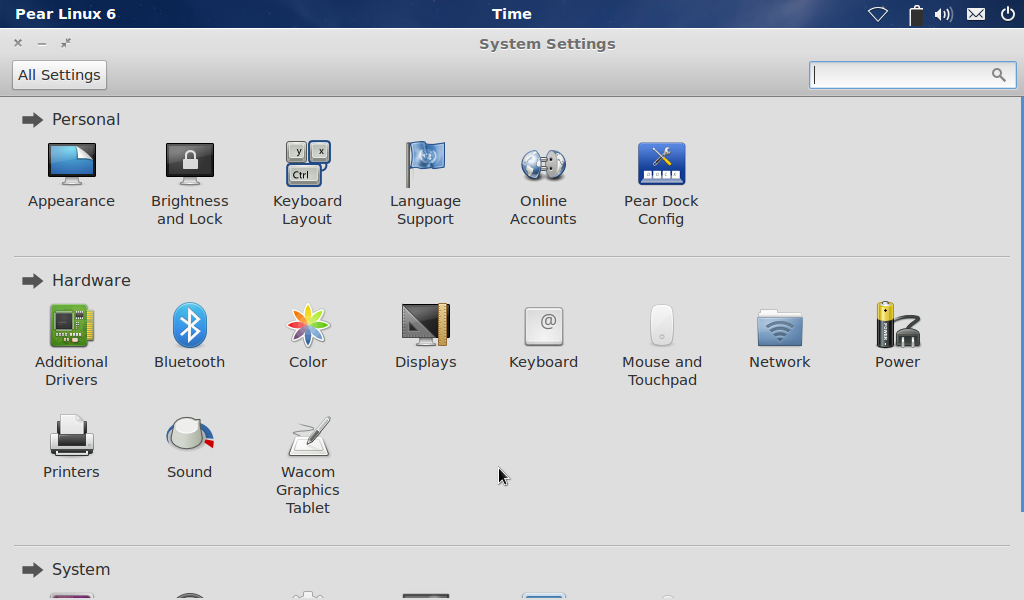Open Mouse and Touchpad settings
The width and height of the screenshot is (1024, 600).
pyautogui.click(x=662, y=345)
